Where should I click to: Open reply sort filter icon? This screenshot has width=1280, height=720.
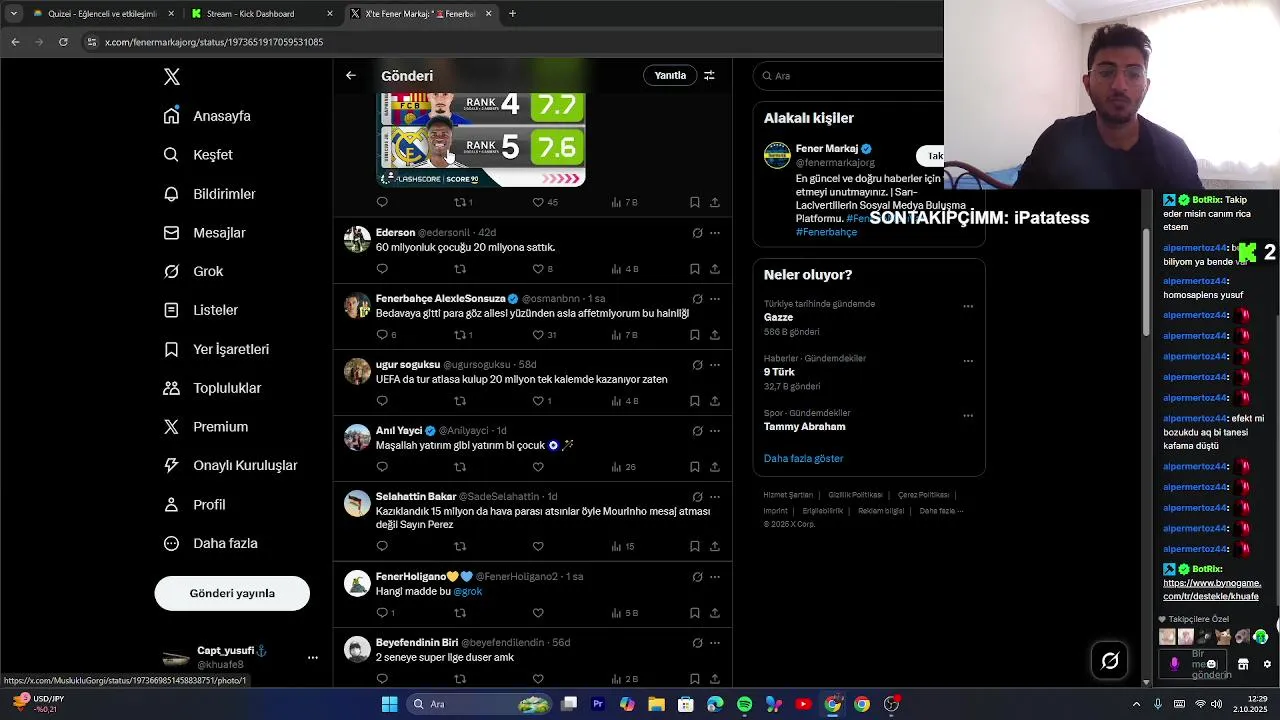[709, 75]
